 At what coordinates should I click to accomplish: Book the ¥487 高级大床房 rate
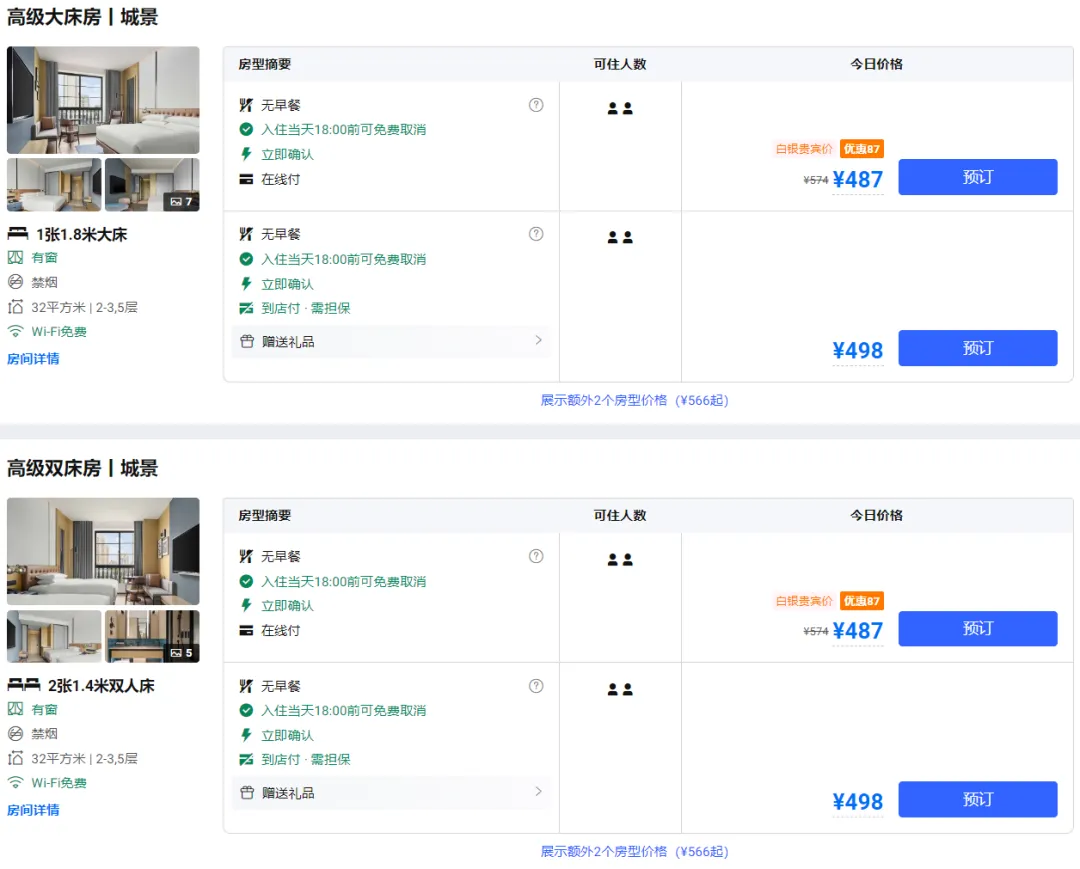(977, 177)
